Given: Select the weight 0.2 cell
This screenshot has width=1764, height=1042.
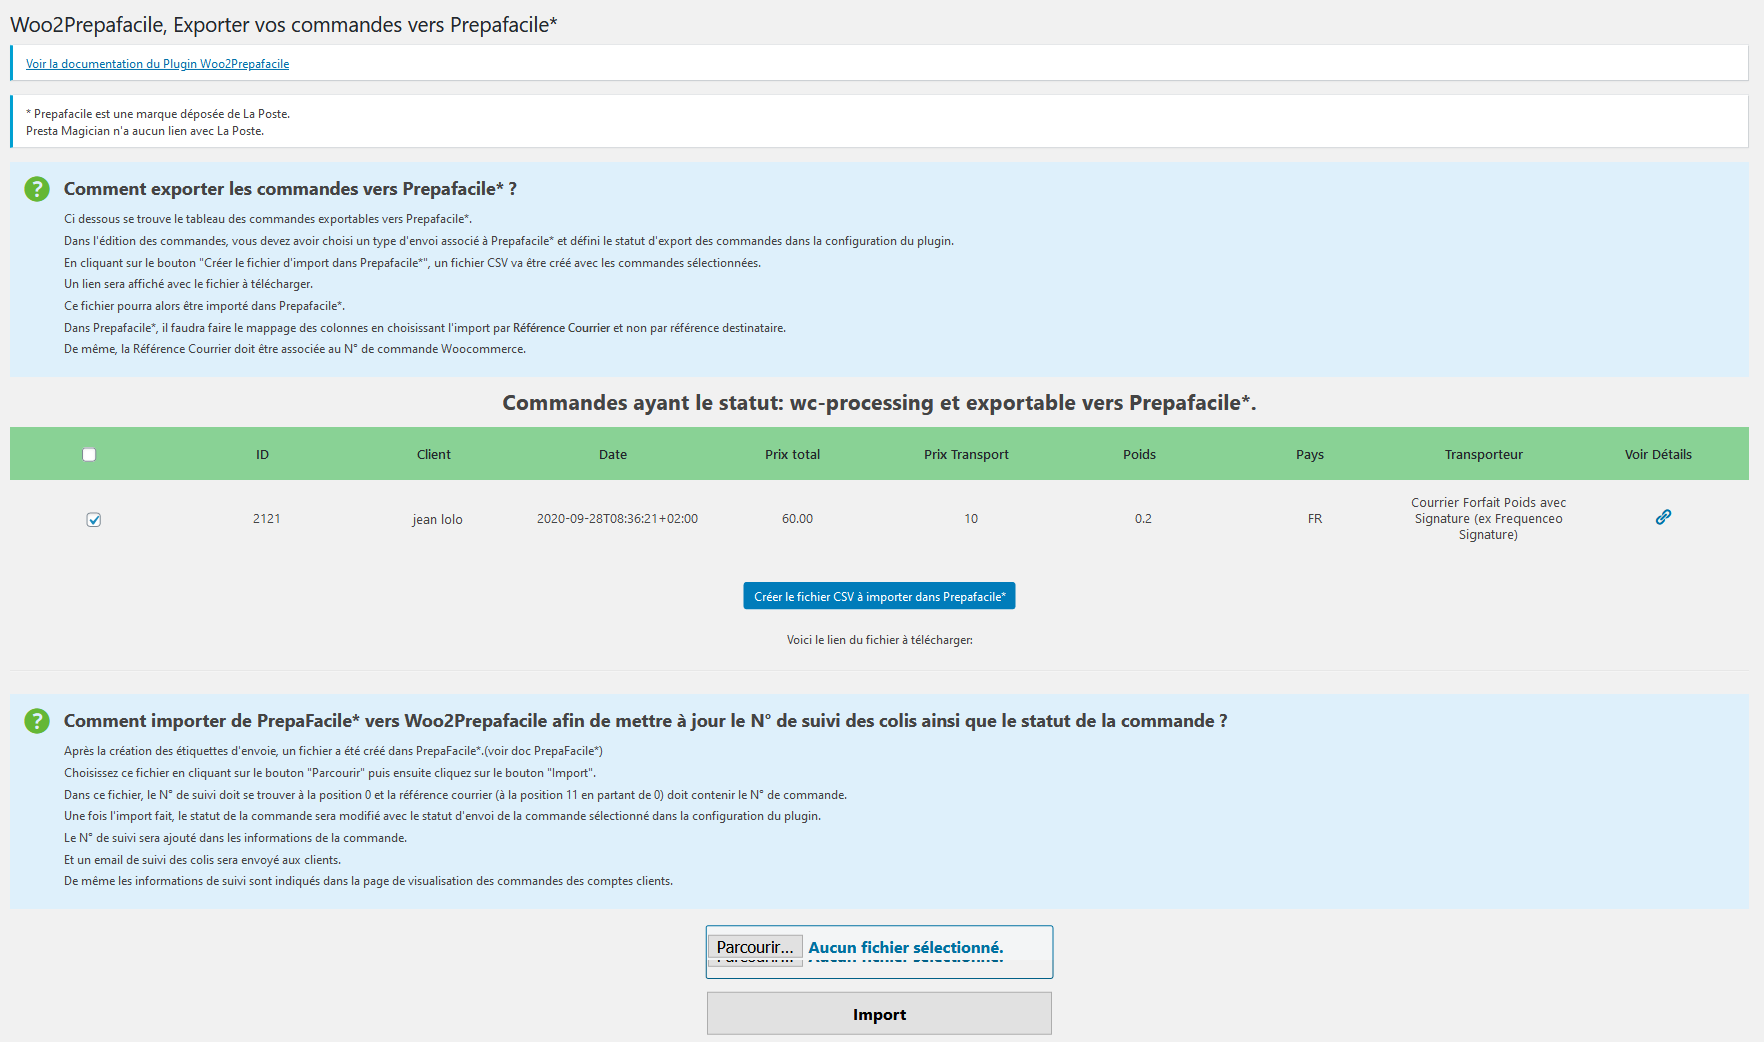Looking at the screenshot, I should pyautogui.click(x=1143, y=518).
